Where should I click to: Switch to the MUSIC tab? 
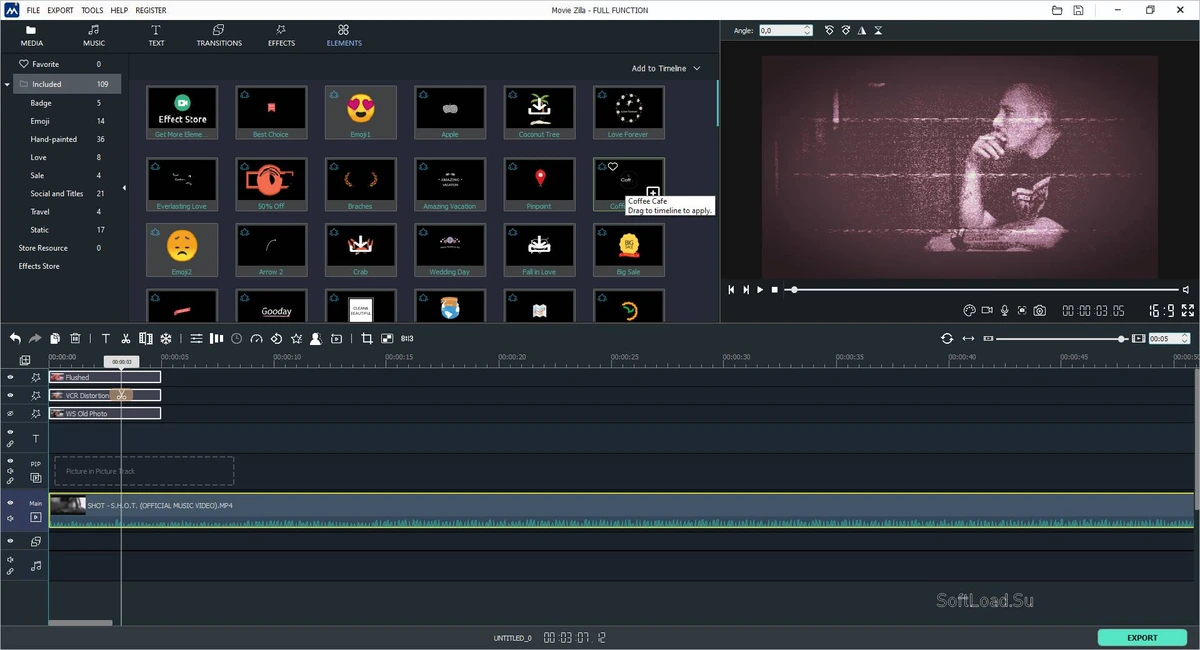click(94, 36)
